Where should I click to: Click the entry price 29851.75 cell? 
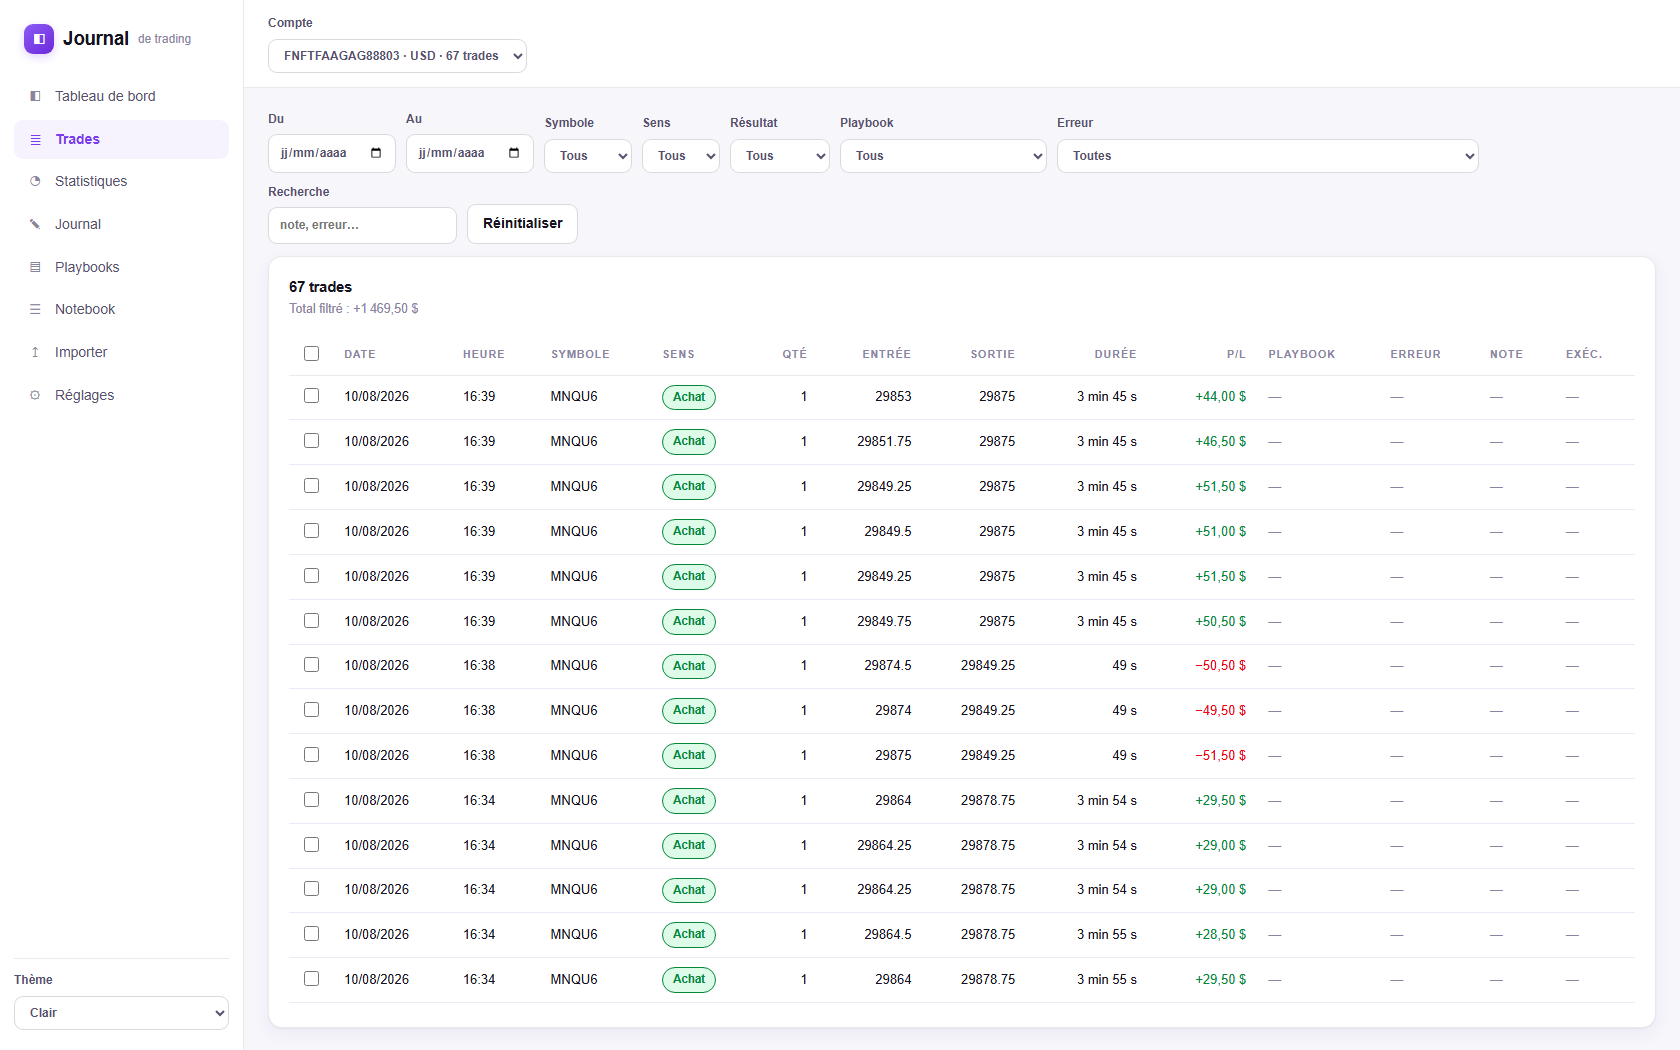point(884,441)
